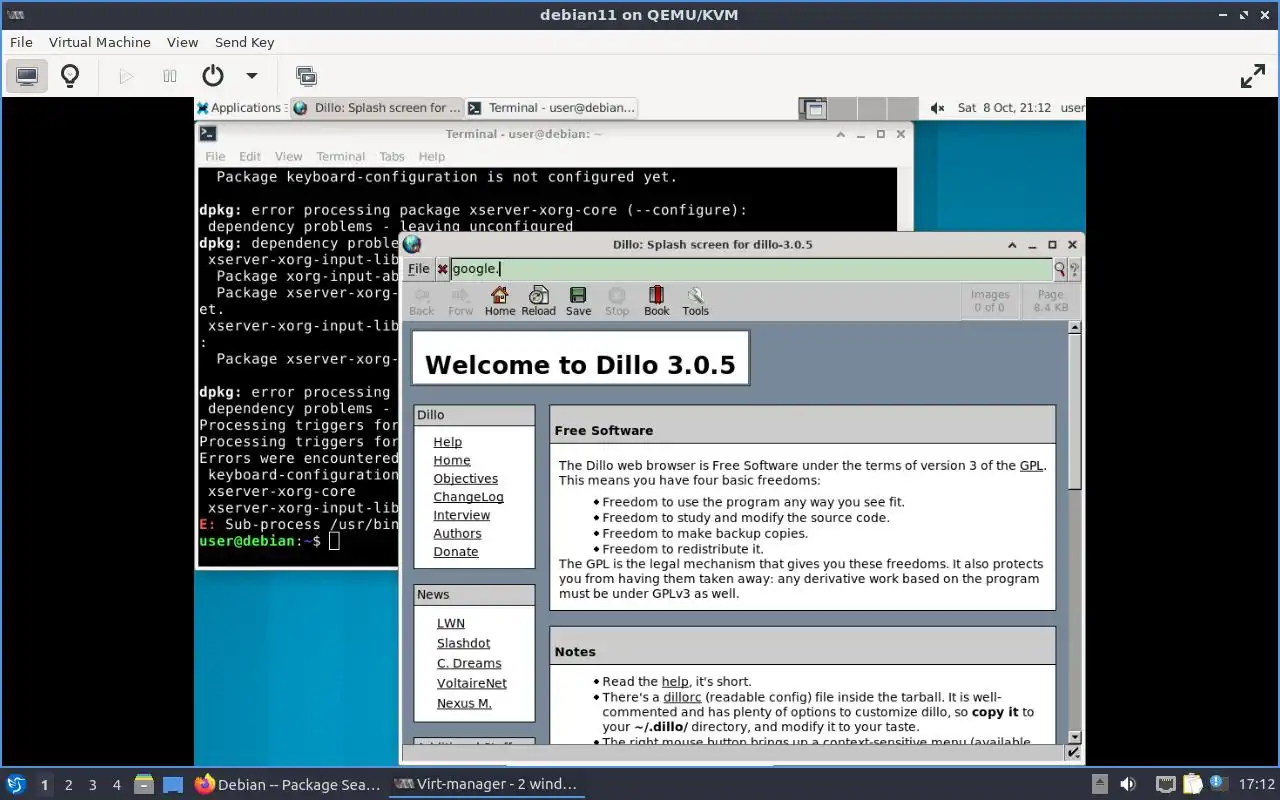Open the Authors link
The image size is (1280, 800).
click(x=457, y=533)
